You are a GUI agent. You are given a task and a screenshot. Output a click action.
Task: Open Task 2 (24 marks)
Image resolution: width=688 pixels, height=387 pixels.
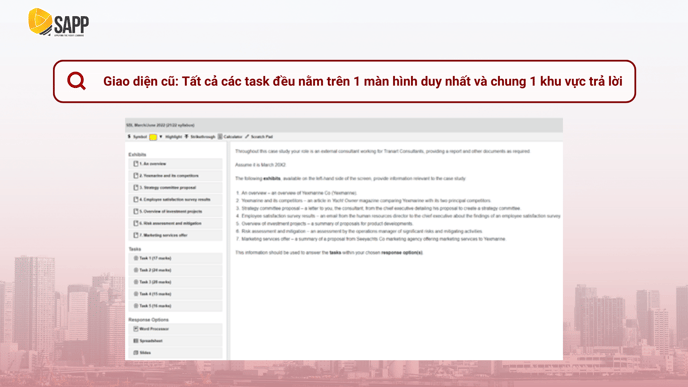pos(176,270)
